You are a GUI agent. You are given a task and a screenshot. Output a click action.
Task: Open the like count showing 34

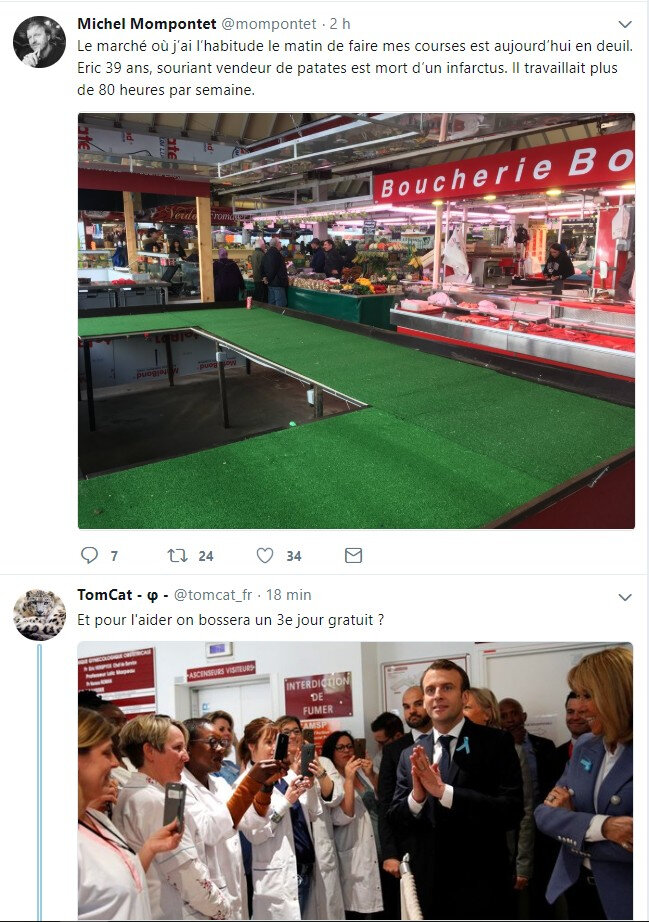(294, 556)
